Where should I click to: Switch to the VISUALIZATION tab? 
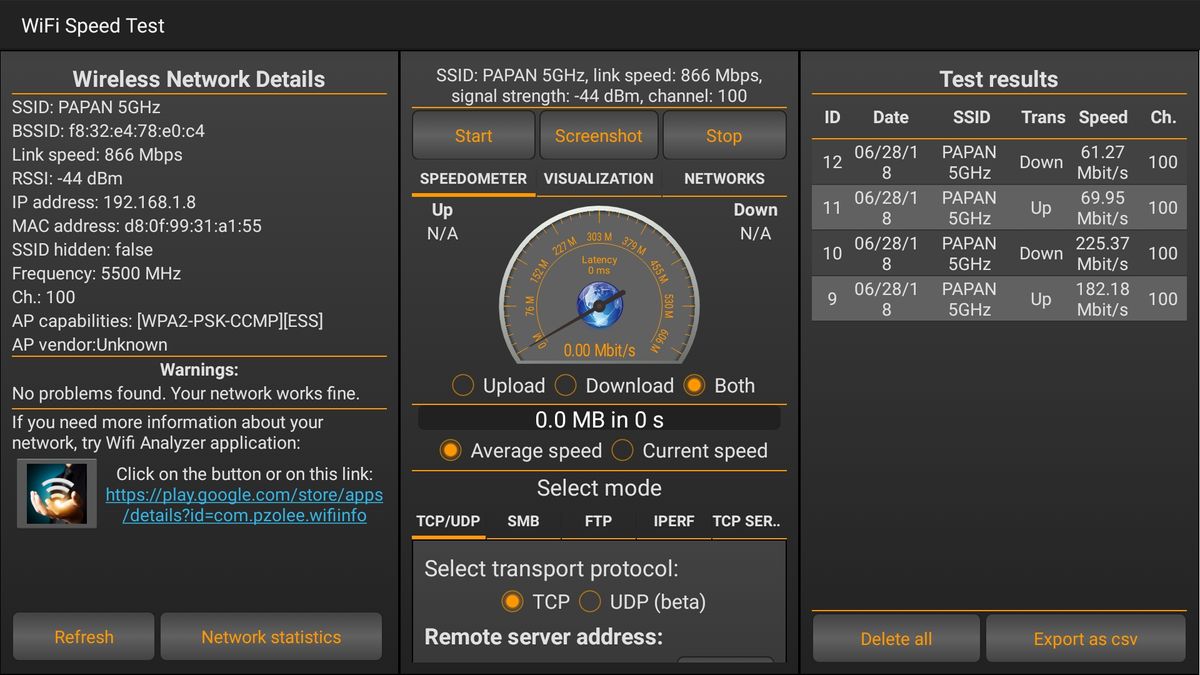(598, 179)
